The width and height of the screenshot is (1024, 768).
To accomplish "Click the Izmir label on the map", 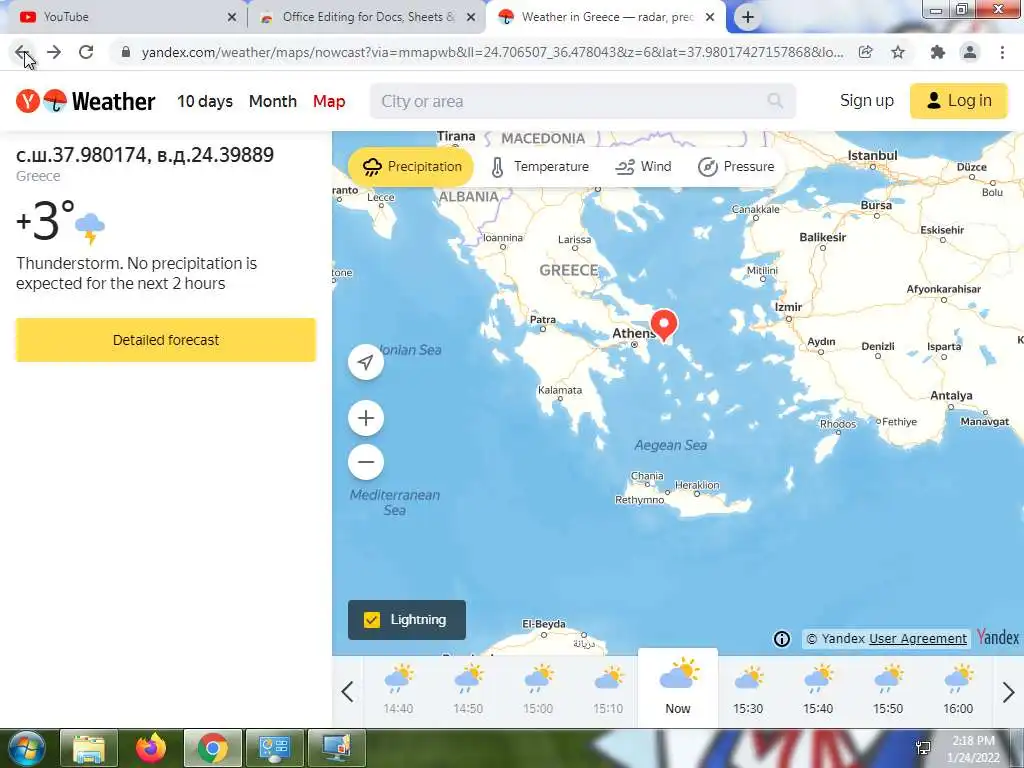I will (788, 307).
